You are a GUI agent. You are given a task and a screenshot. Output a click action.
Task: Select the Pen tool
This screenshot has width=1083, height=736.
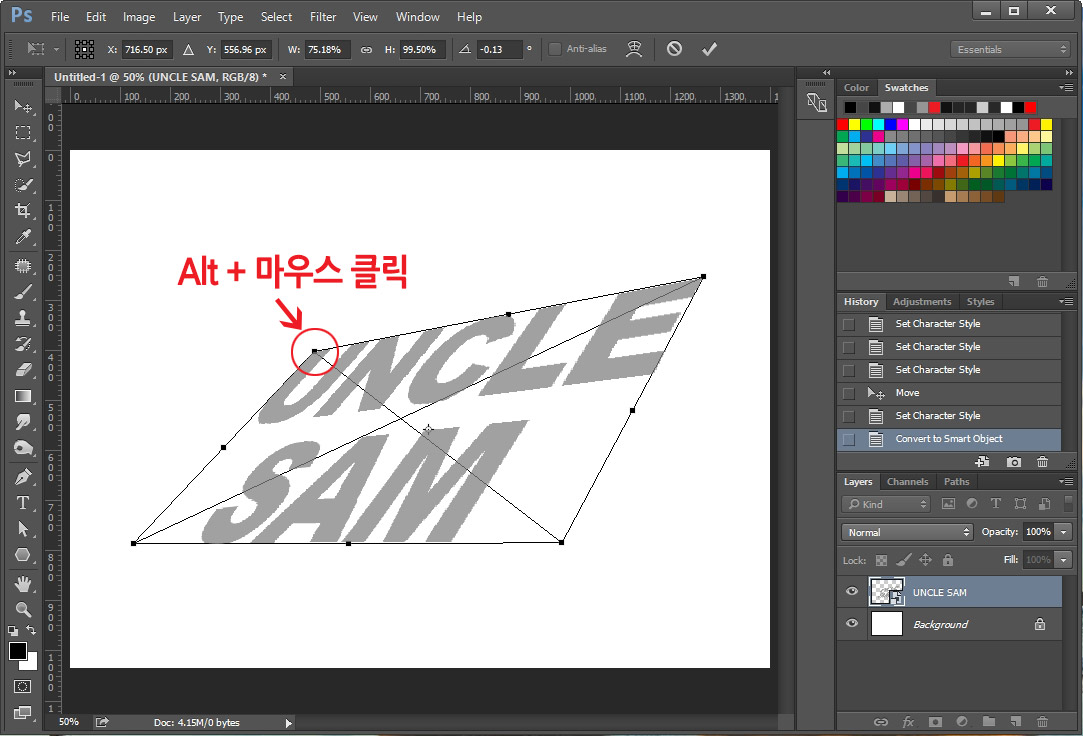click(23, 476)
